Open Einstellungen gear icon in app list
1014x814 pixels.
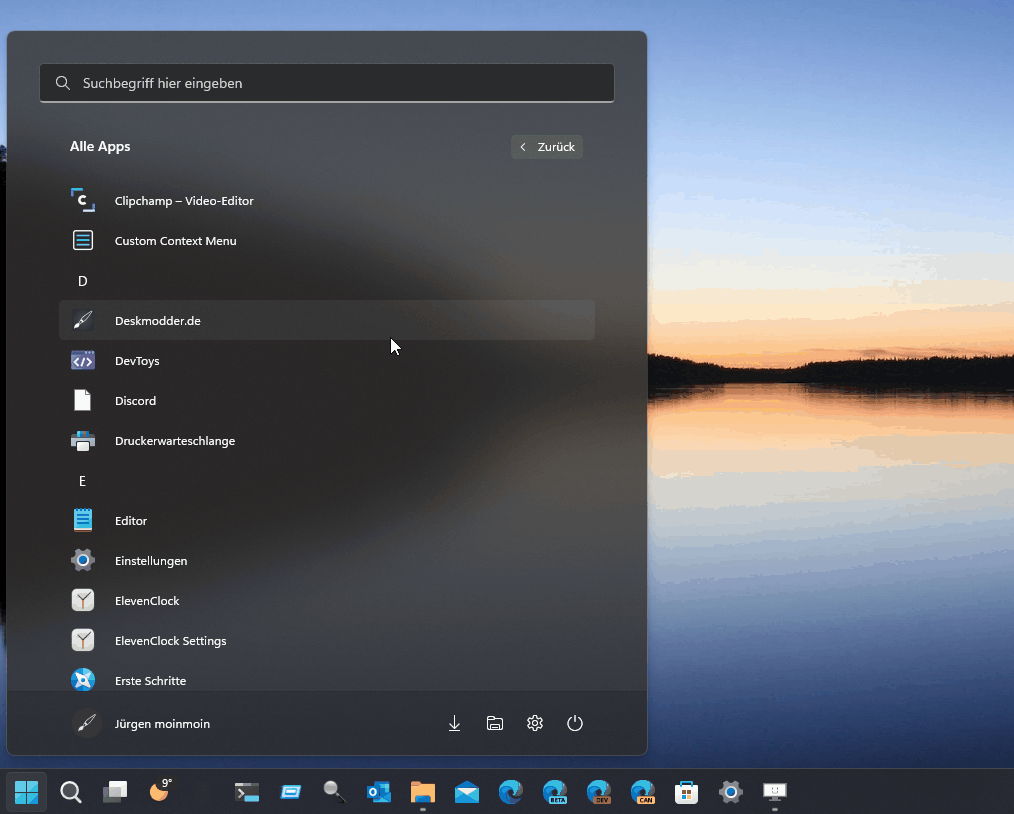pos(83,561)
